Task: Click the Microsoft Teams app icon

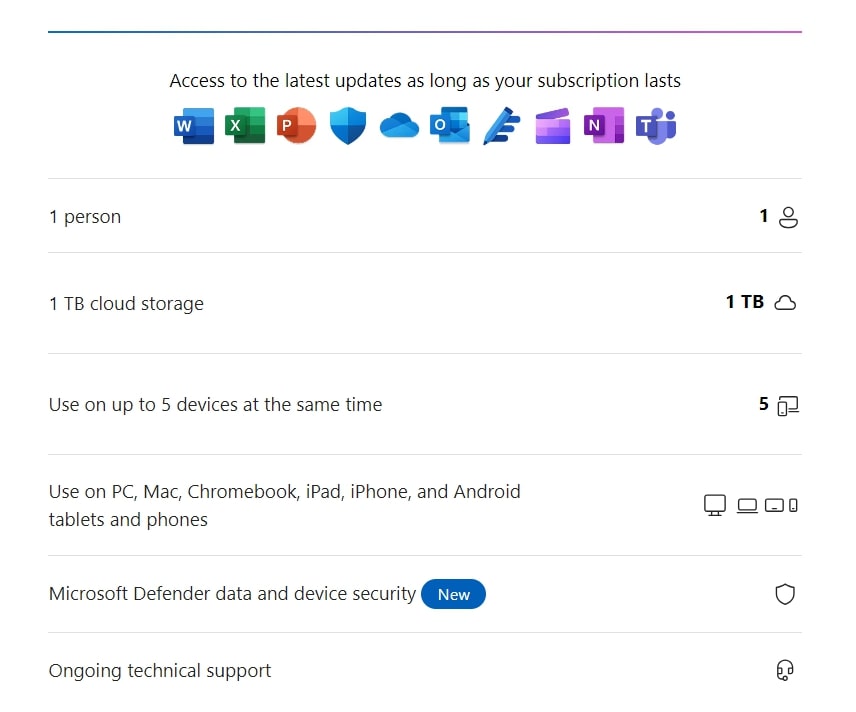Action: click(656, 126)
